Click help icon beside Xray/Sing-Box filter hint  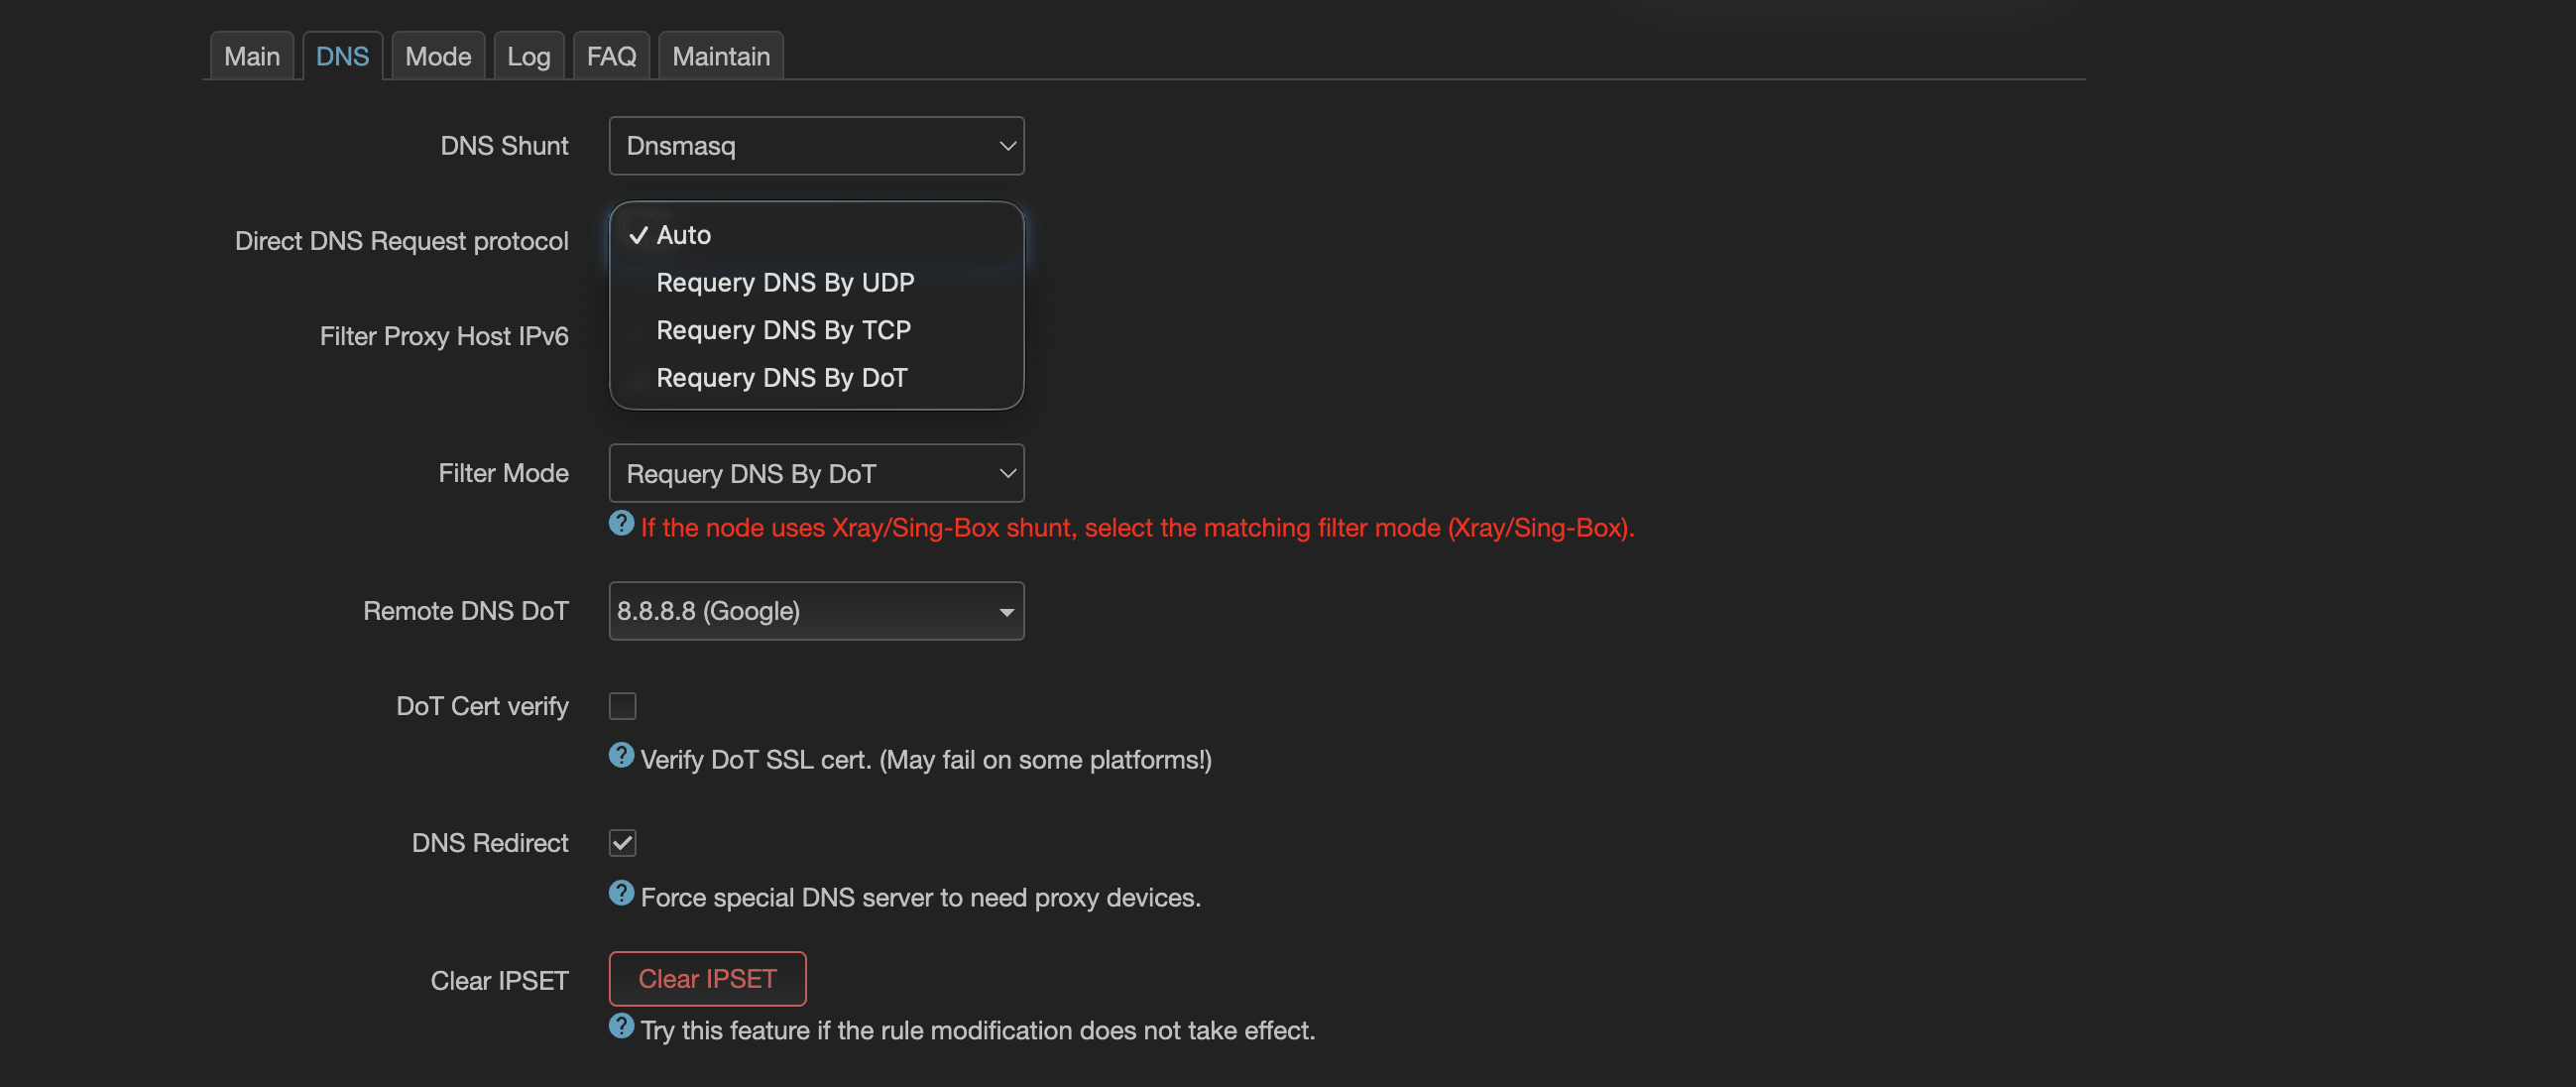pos(621,523)
